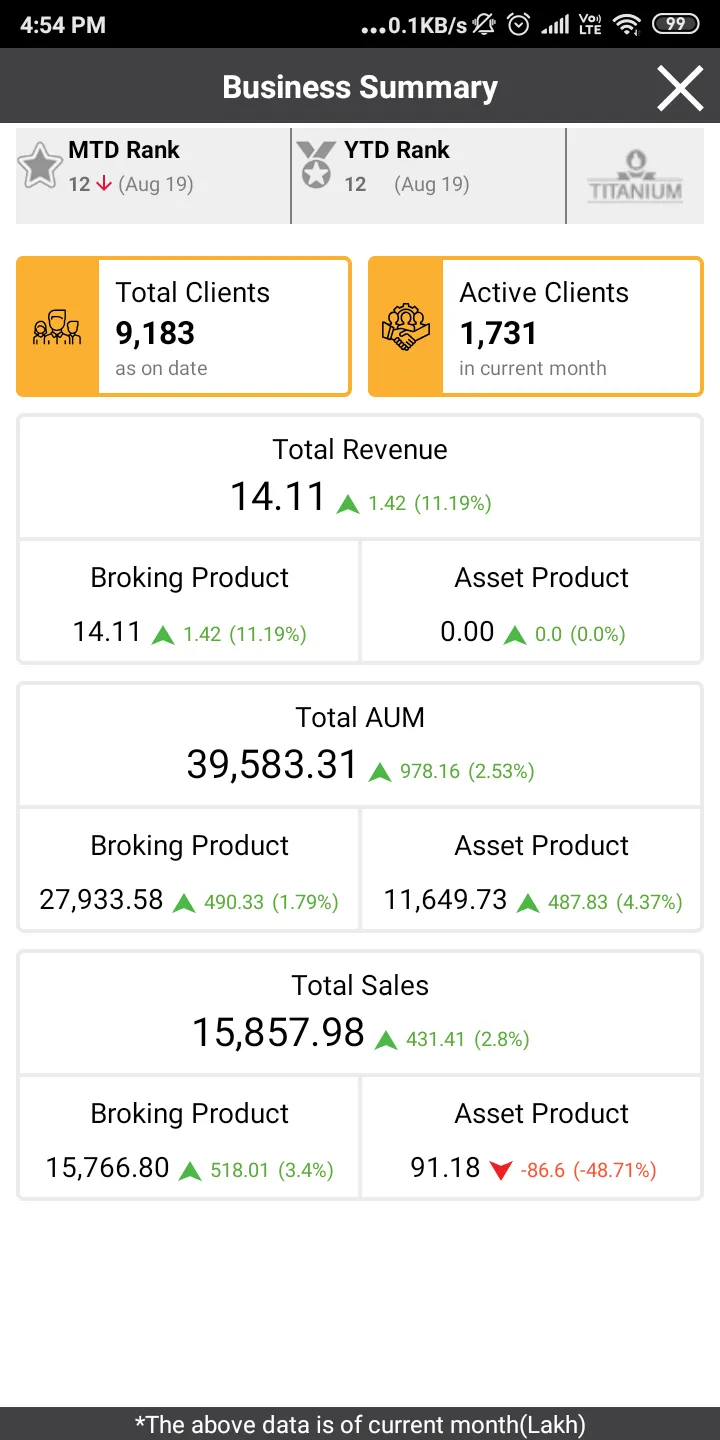720x1440 pixels.
Task: Select the MTD Rank panel
Action: 153,176
